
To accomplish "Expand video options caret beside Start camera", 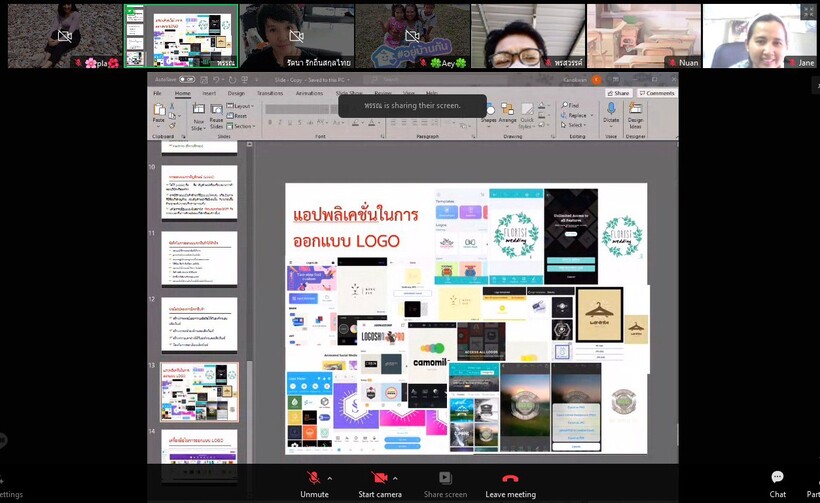I will tap(395, 478).
